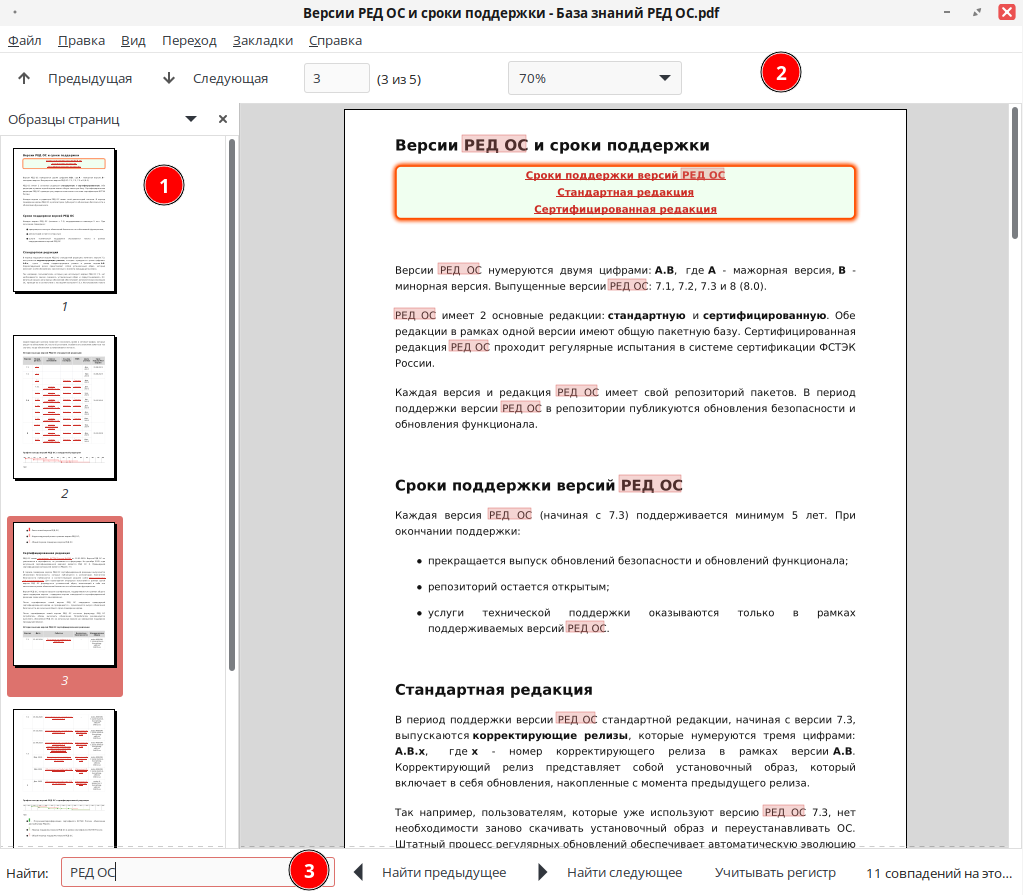1023x895 pixels.
Task: Close the thumbnails side panel
Action: (223, 119)
